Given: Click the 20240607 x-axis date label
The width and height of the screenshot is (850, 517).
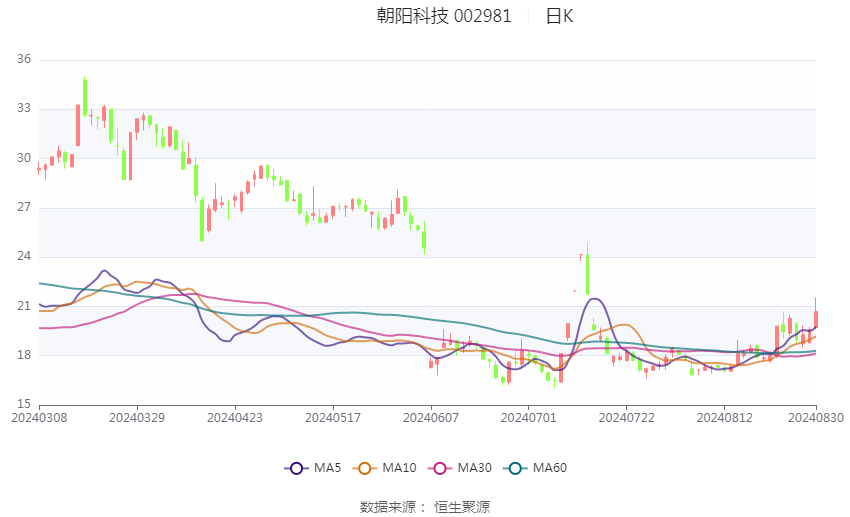Looking at the screenshot, I should pyautogui.click(x=431, y=418).
